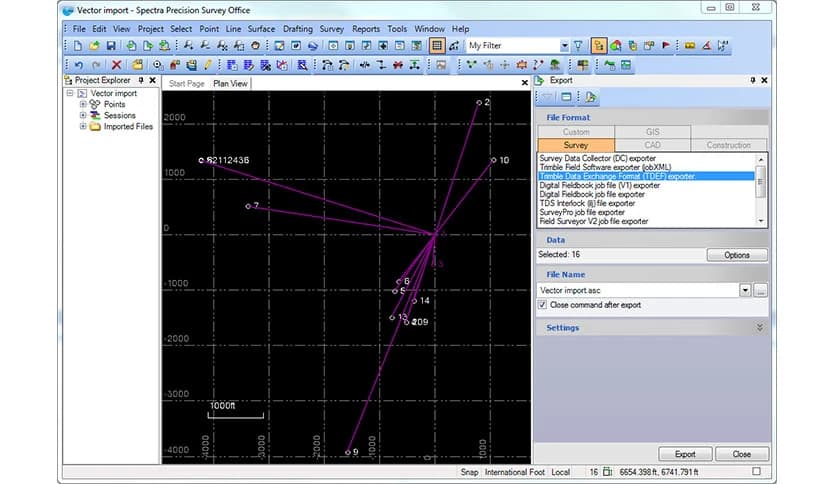Expand the Imported Files tree node
This screenshot has height=484, width=836.
(x=83, y=126)
